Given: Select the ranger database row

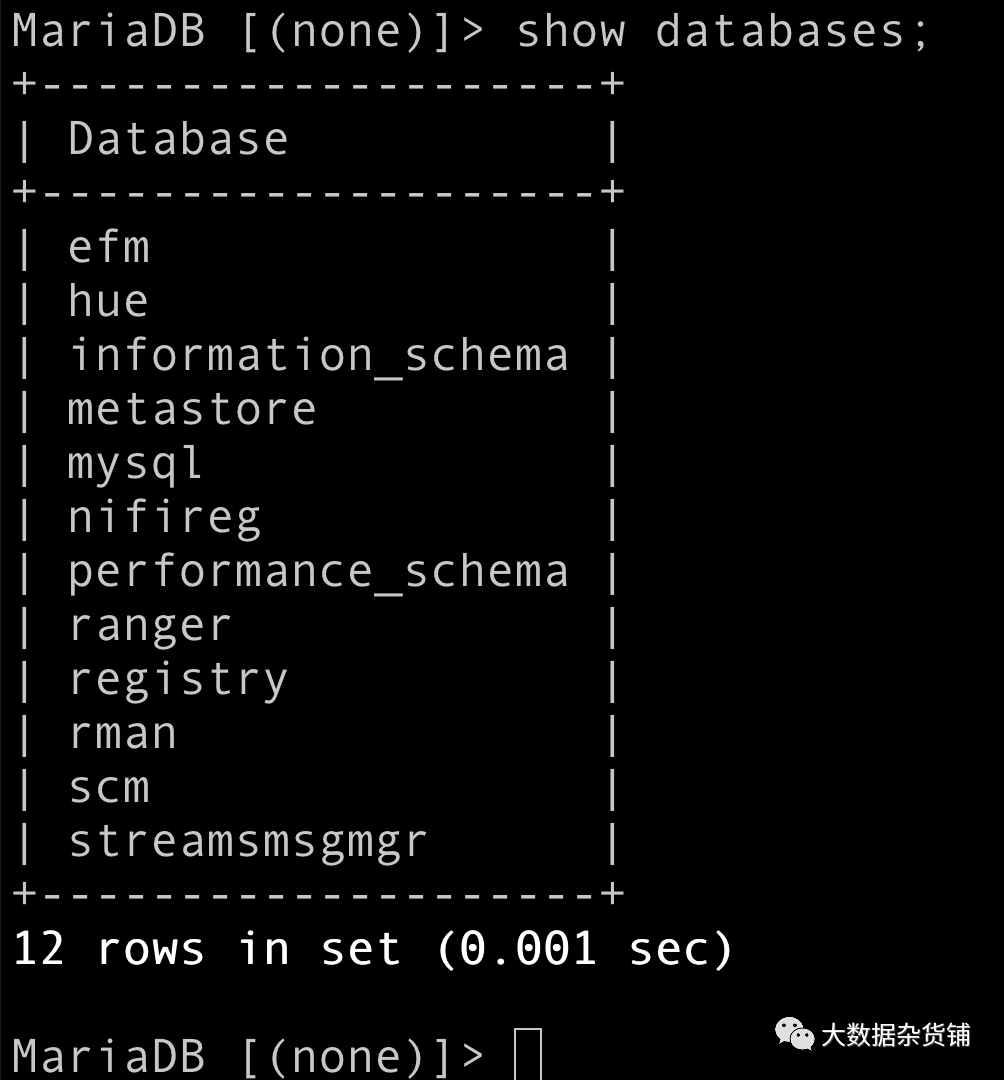Looking at the screenshot, I should tap(150, 626).
